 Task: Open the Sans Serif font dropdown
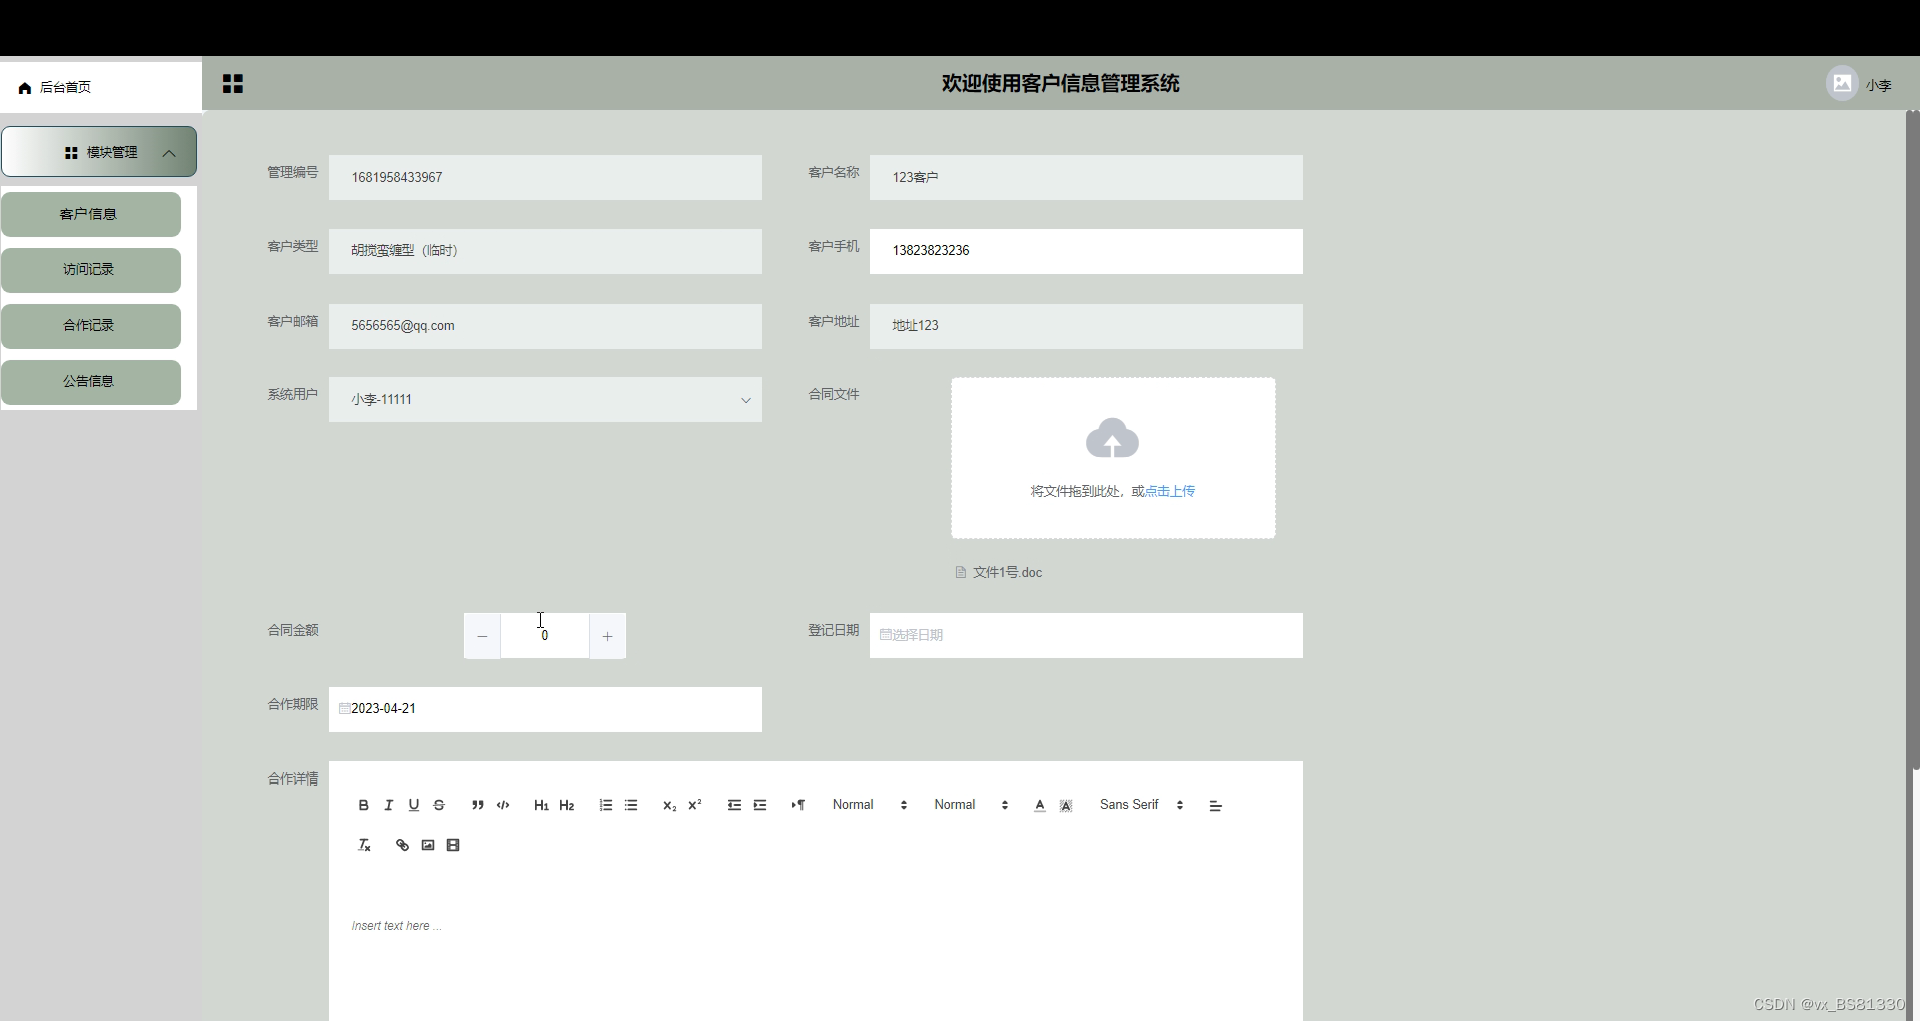coord(1141,805)
